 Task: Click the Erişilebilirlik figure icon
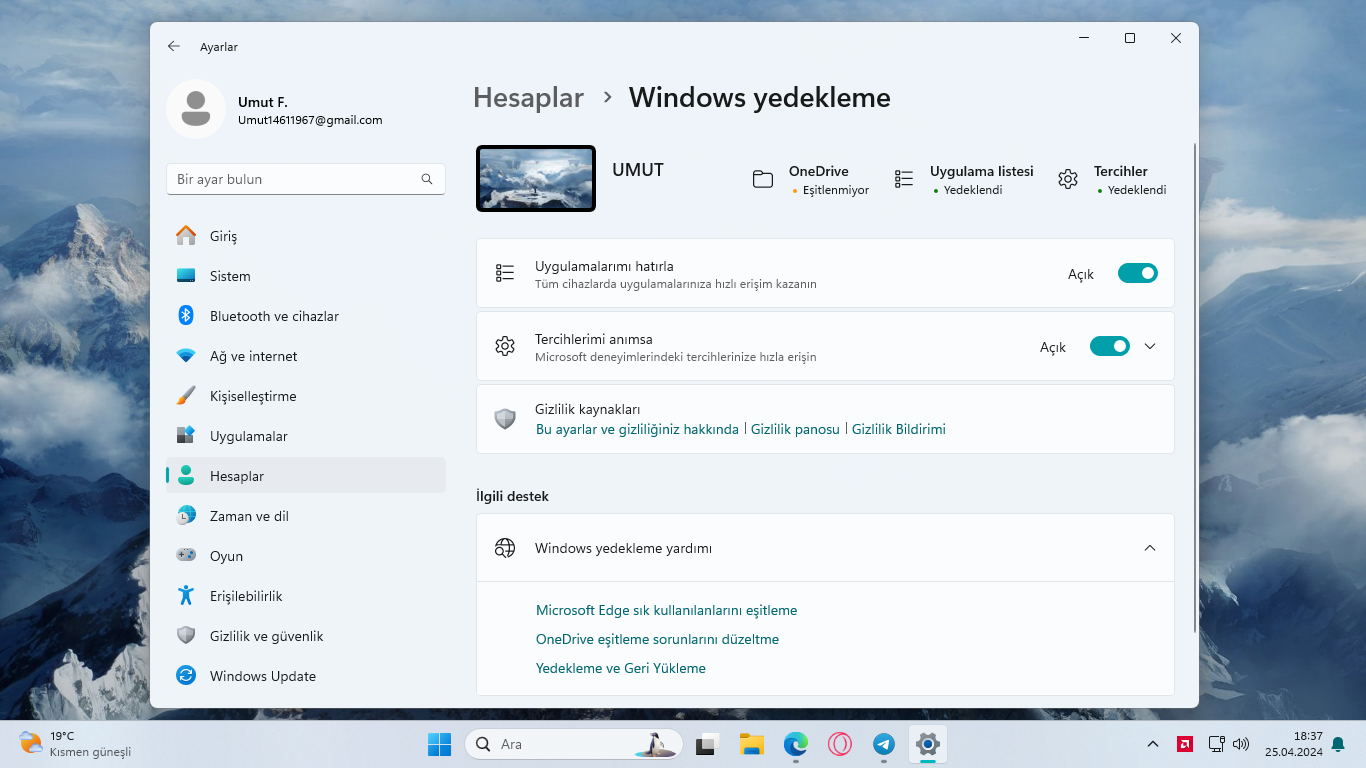tap(186, 596)
